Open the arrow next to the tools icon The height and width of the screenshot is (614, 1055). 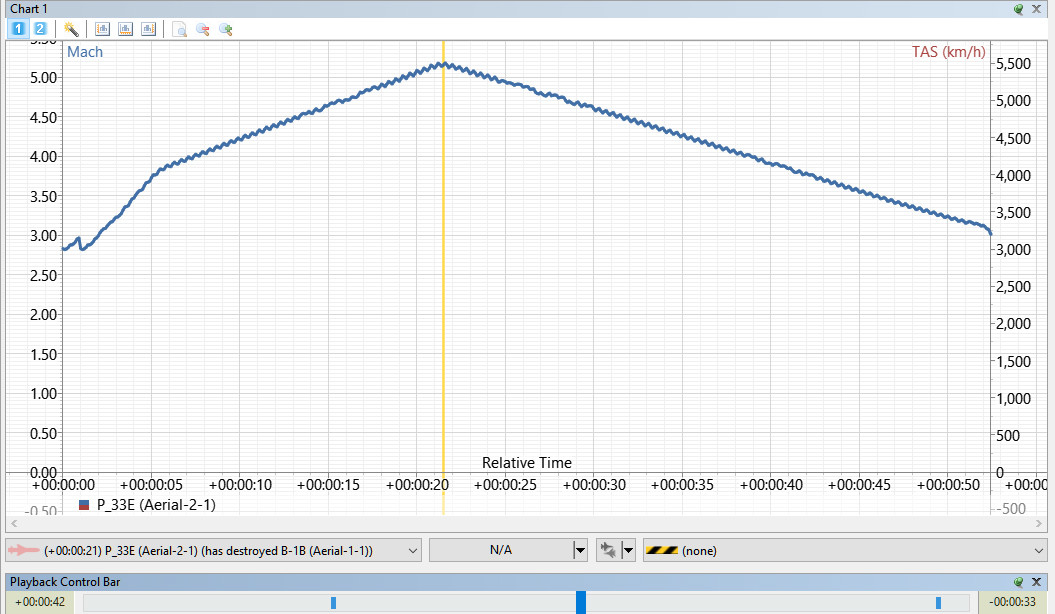click(628, 551)
